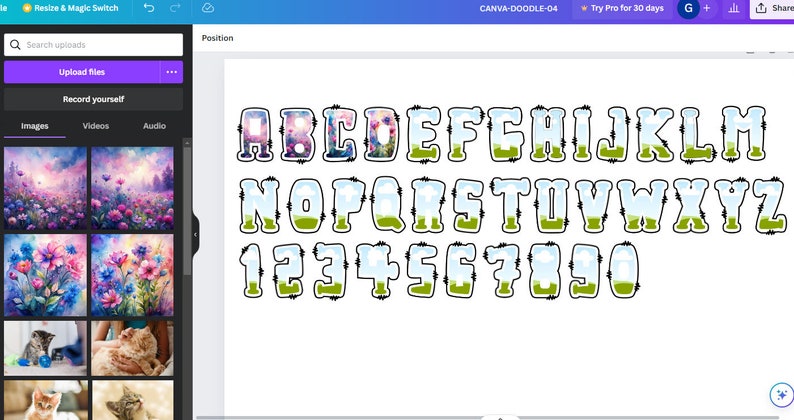Switch to the Audio tab

154,126
